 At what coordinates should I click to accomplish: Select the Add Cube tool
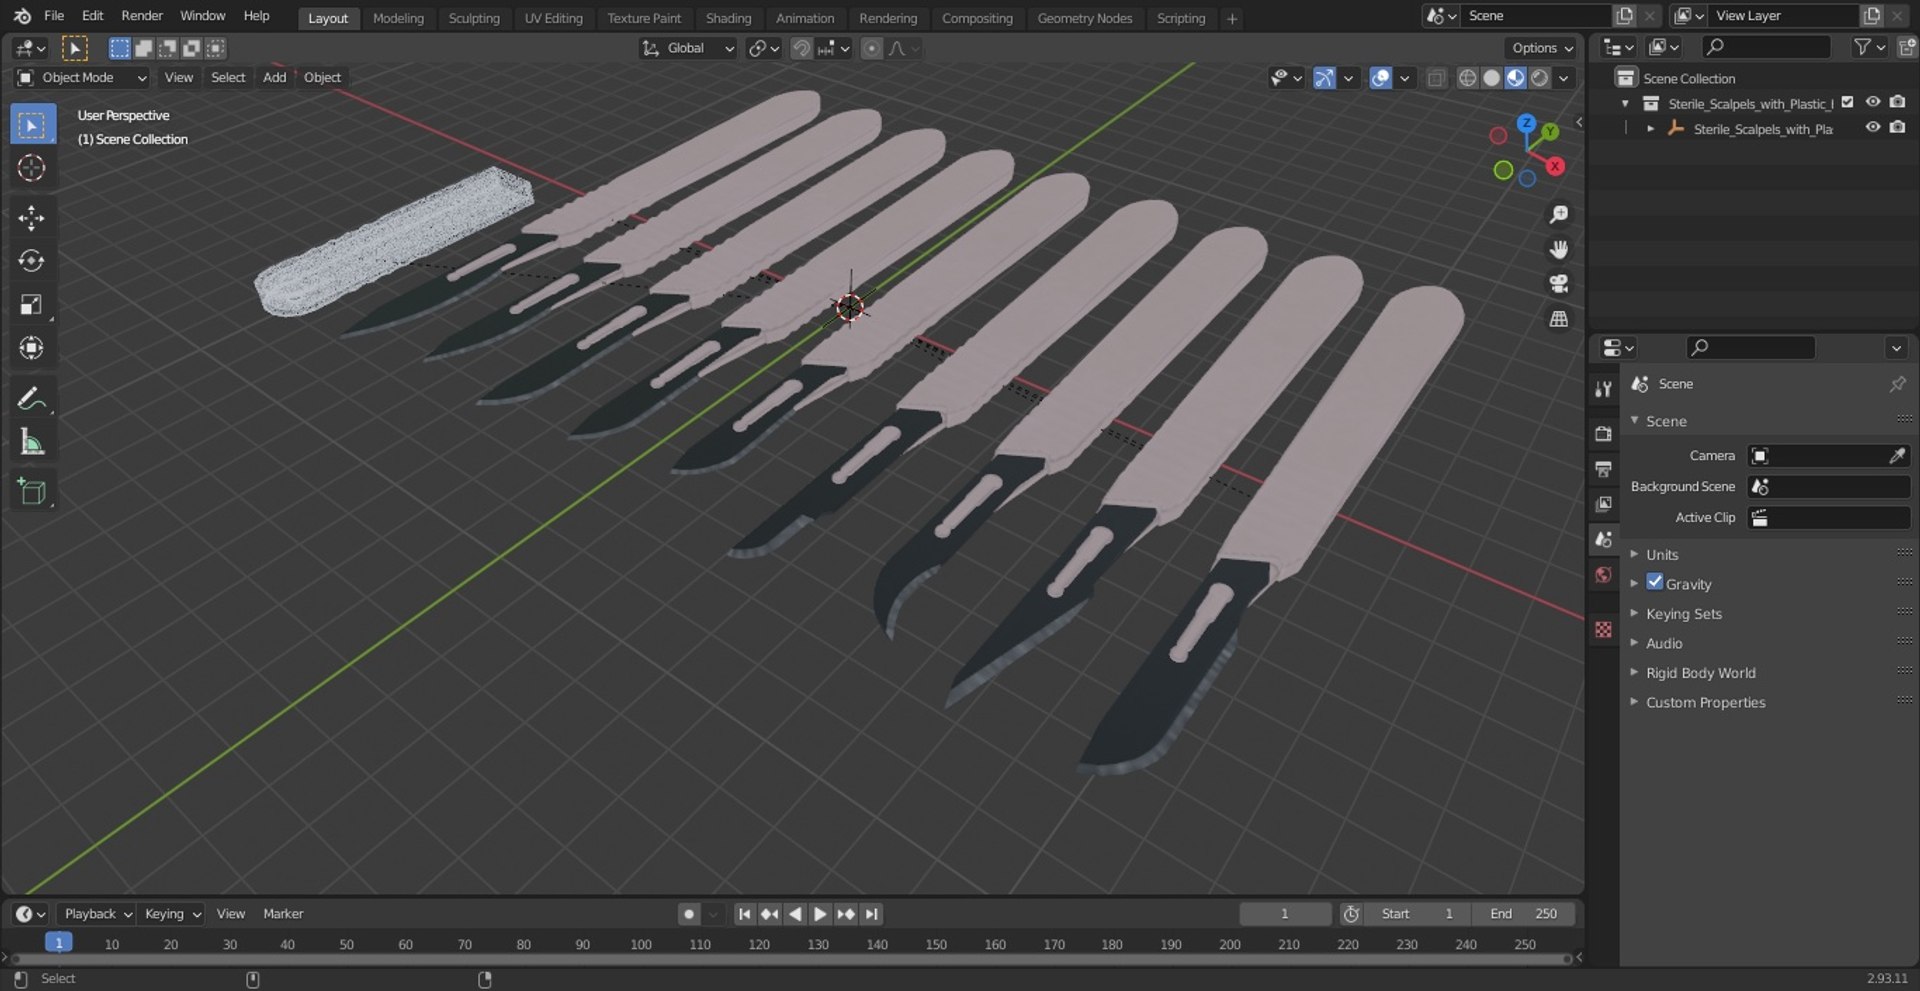coord(31,492)
